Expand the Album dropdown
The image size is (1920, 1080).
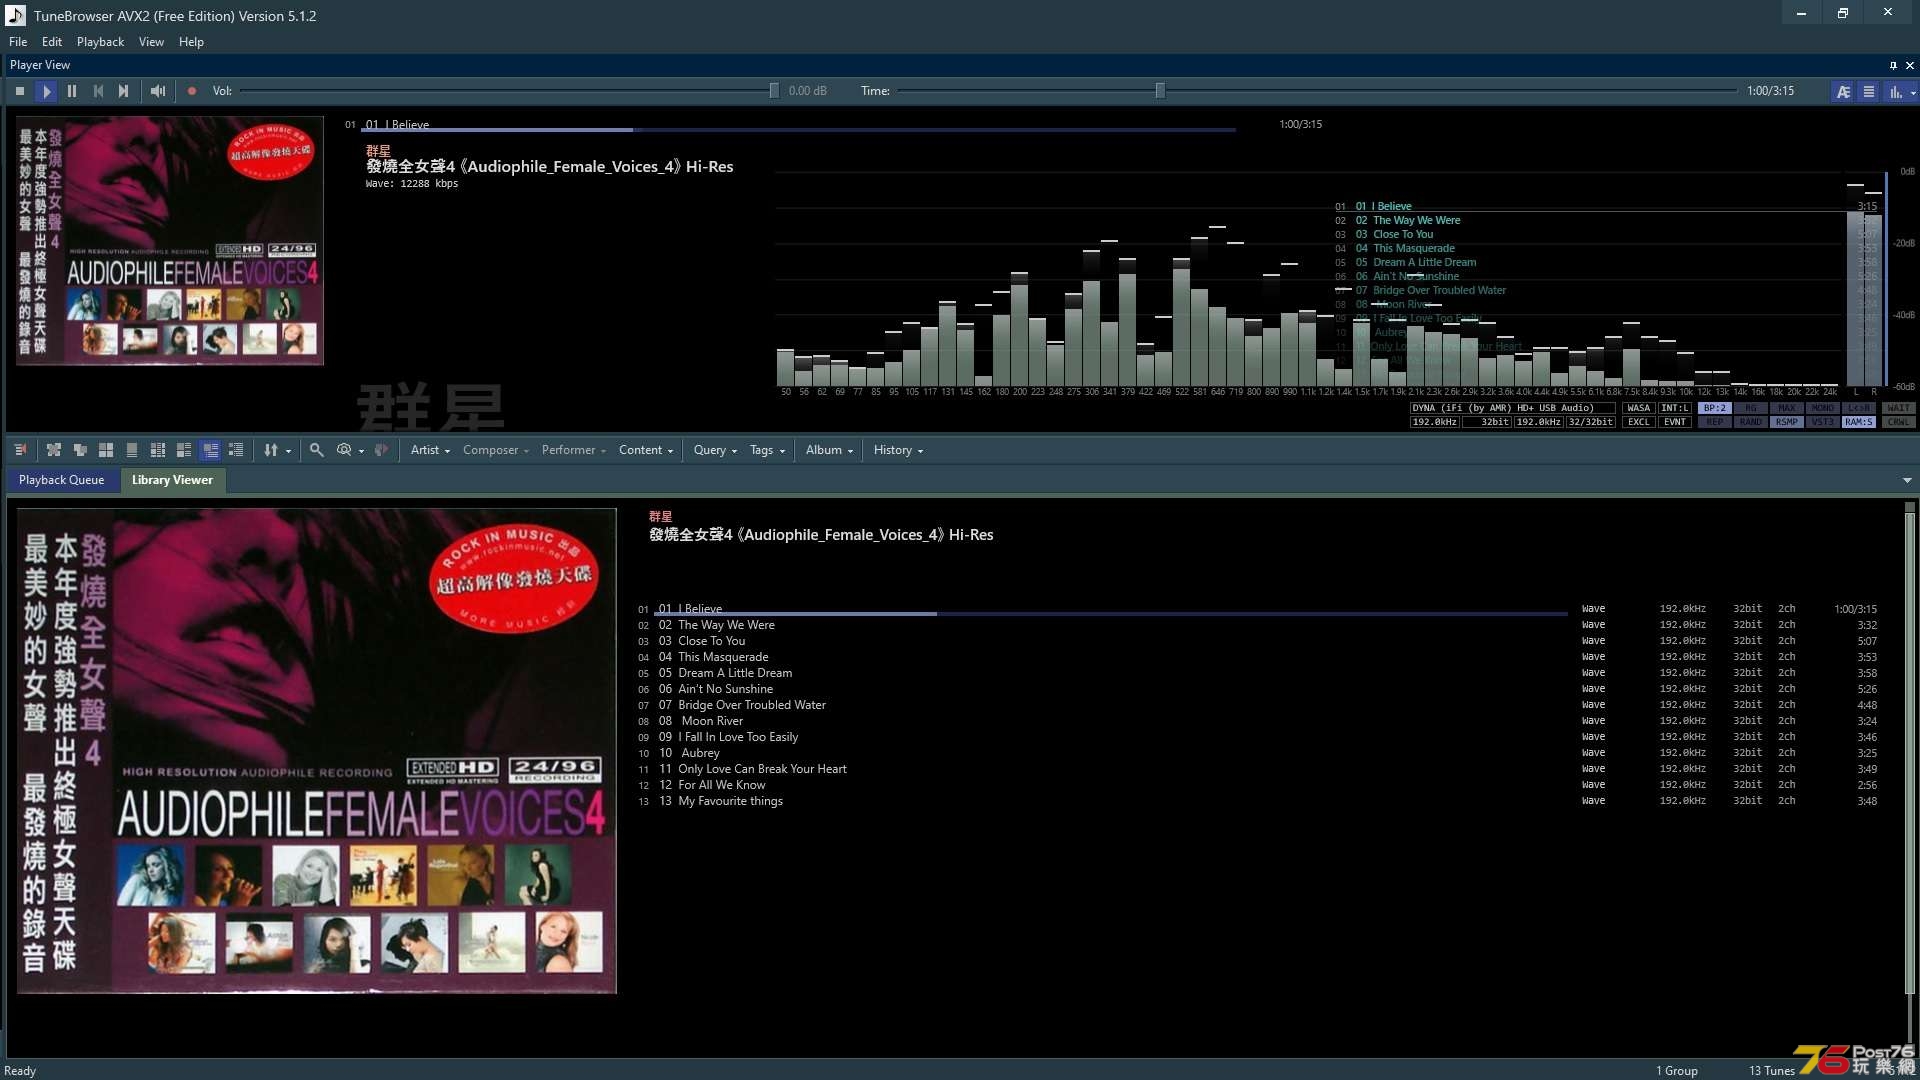tap(829, 450)
